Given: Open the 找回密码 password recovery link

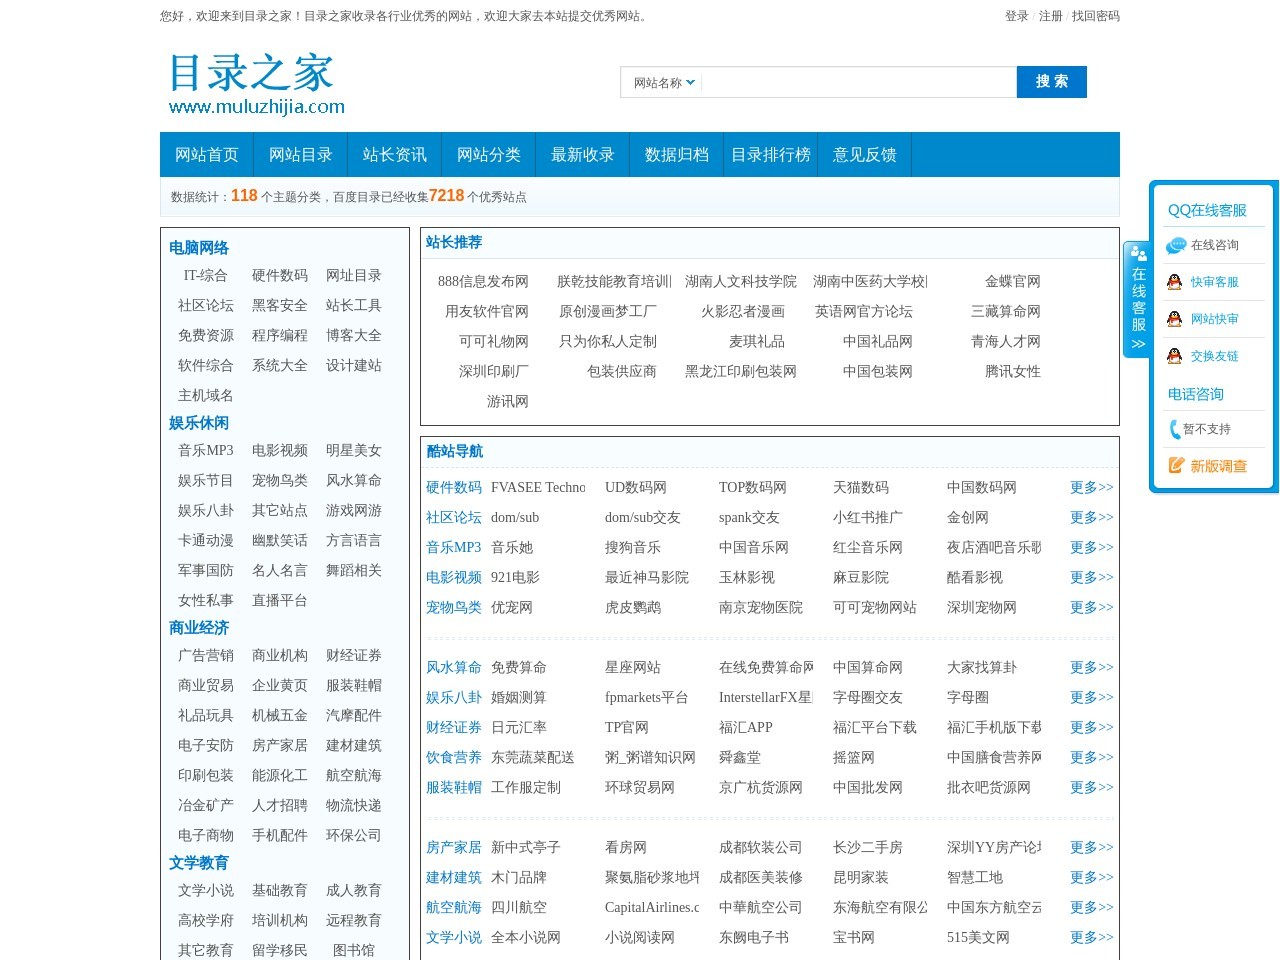Looking at the screenshot, I should 1095,17.
